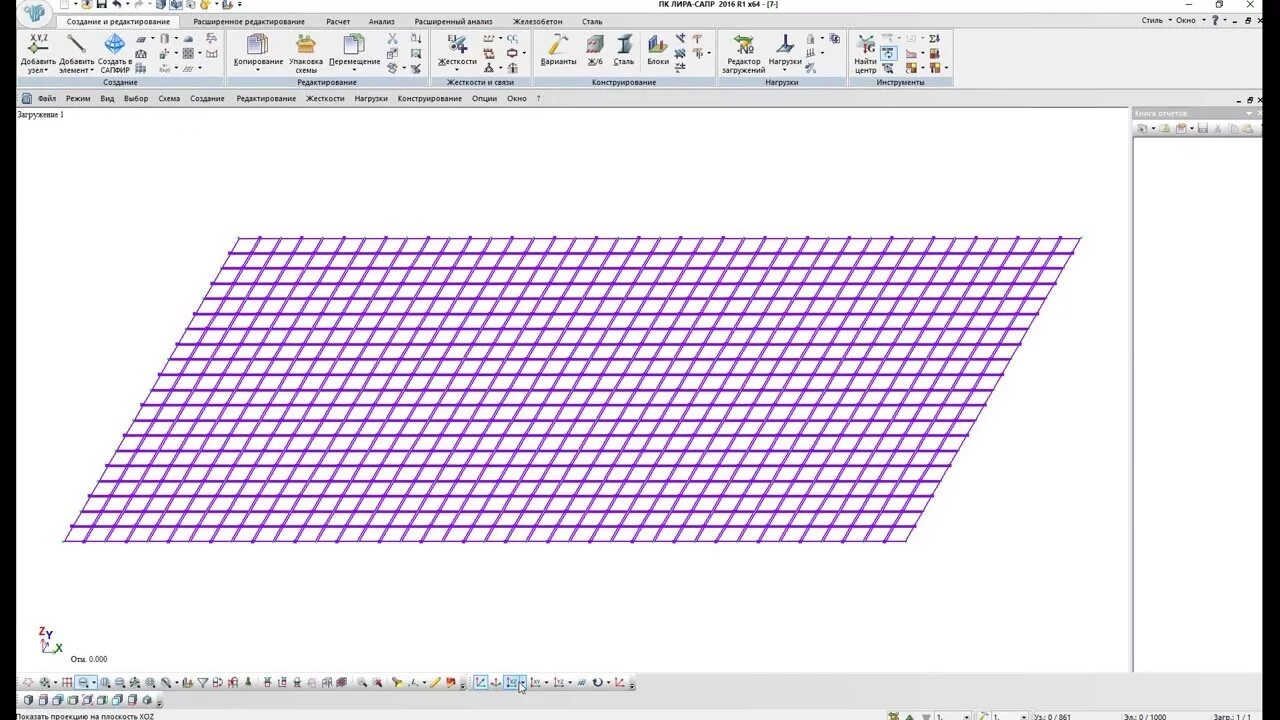Click the sum icon in Инструменты group
The height and width of the screenshot is (720, 1280).
click(x=934, y=38)
